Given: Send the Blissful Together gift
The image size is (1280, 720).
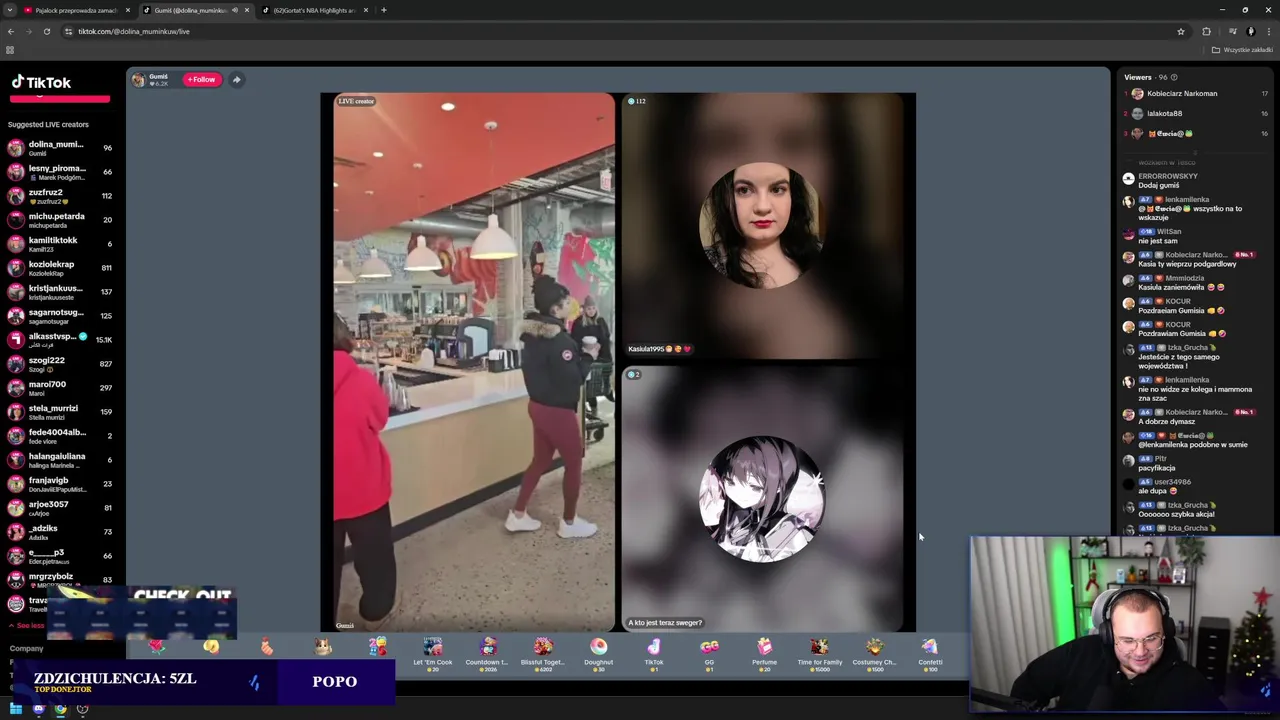Looking at the screenshot, I should click(543, 653).
